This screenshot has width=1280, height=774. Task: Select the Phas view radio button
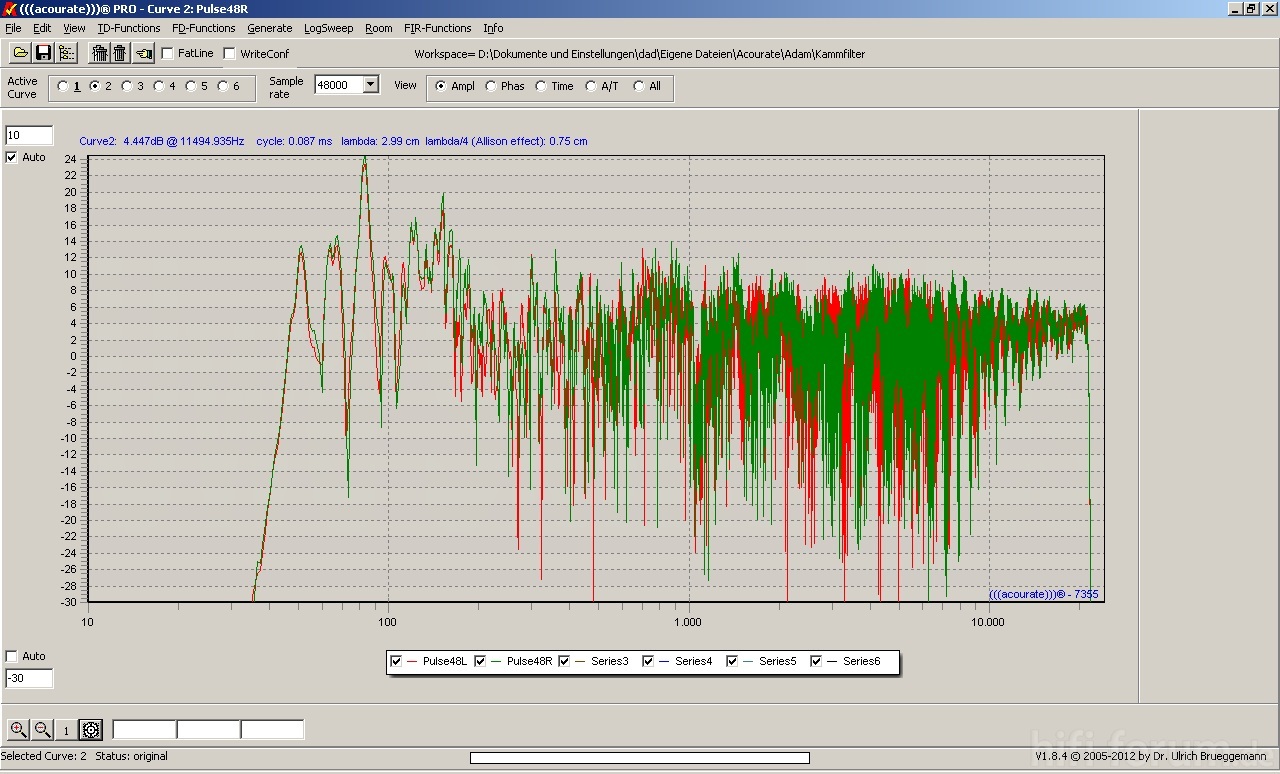coord(491,86)
